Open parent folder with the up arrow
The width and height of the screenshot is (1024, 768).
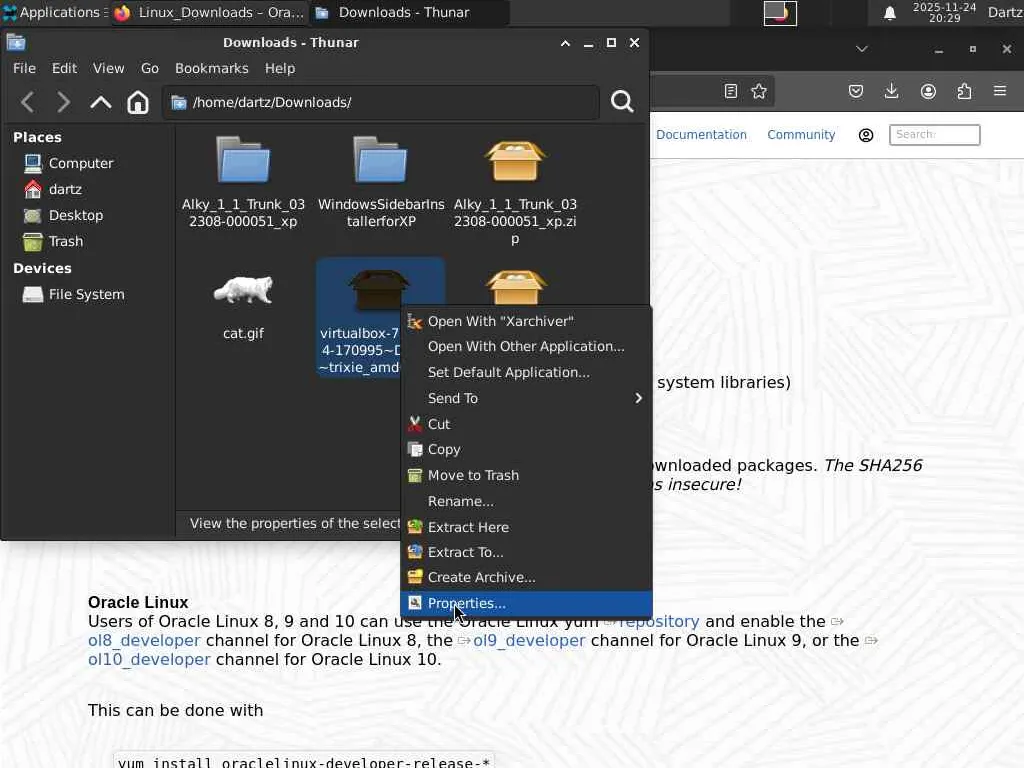click(101, 103)
